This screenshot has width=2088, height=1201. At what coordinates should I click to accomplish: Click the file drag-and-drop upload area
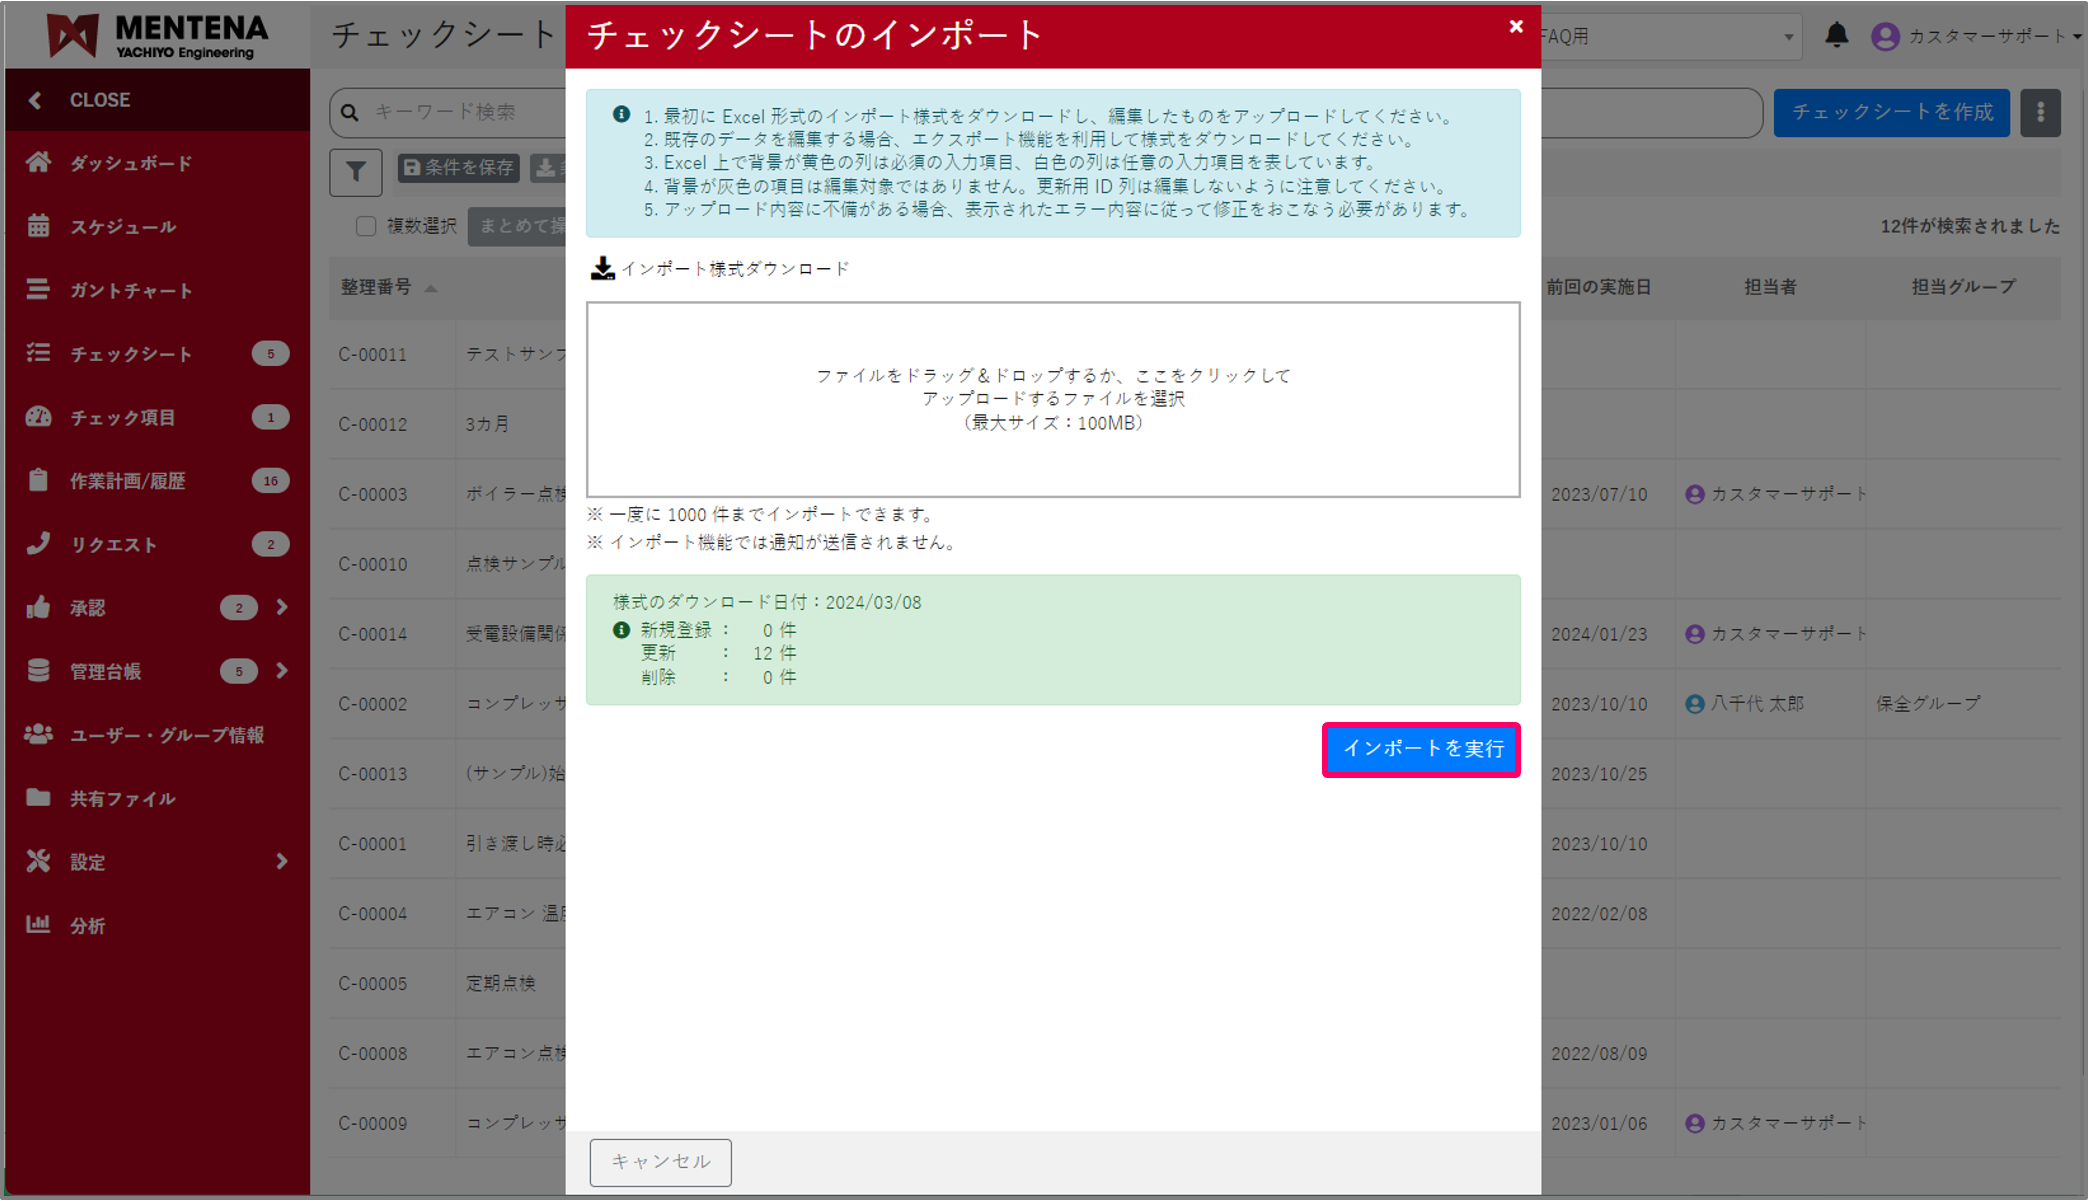1052,398
